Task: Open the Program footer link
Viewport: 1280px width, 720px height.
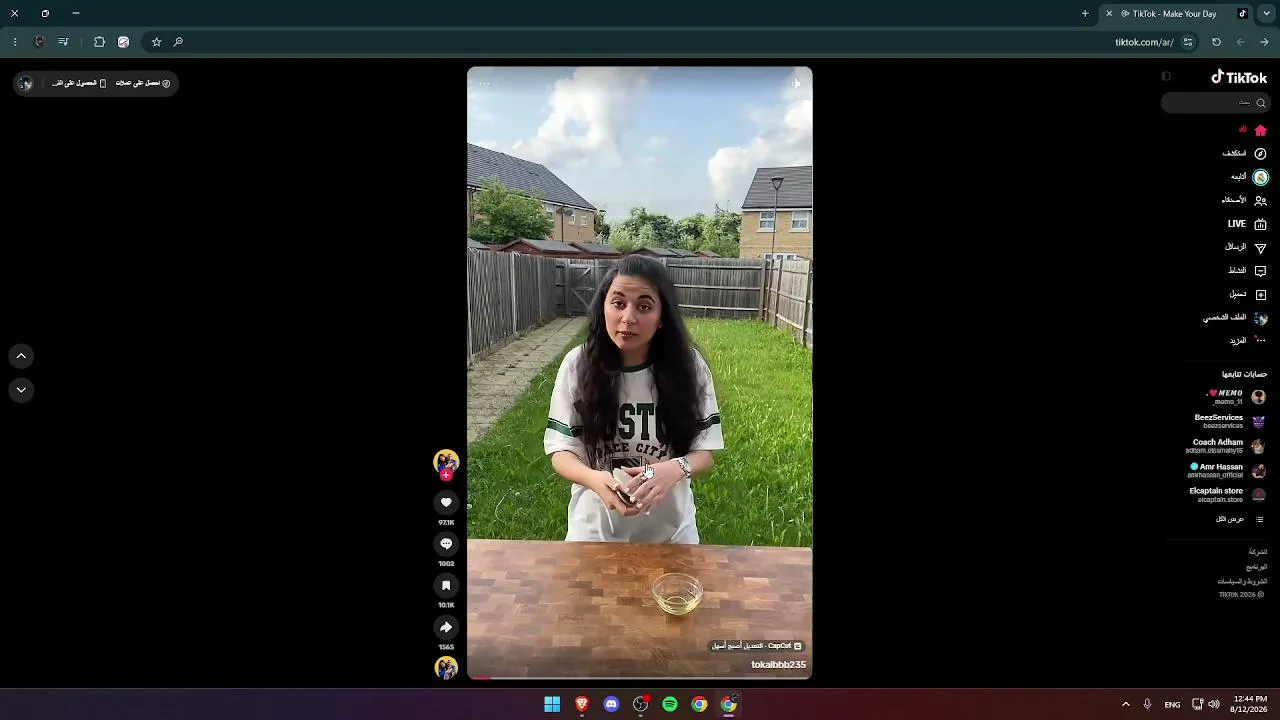Action: (1256, 567)
